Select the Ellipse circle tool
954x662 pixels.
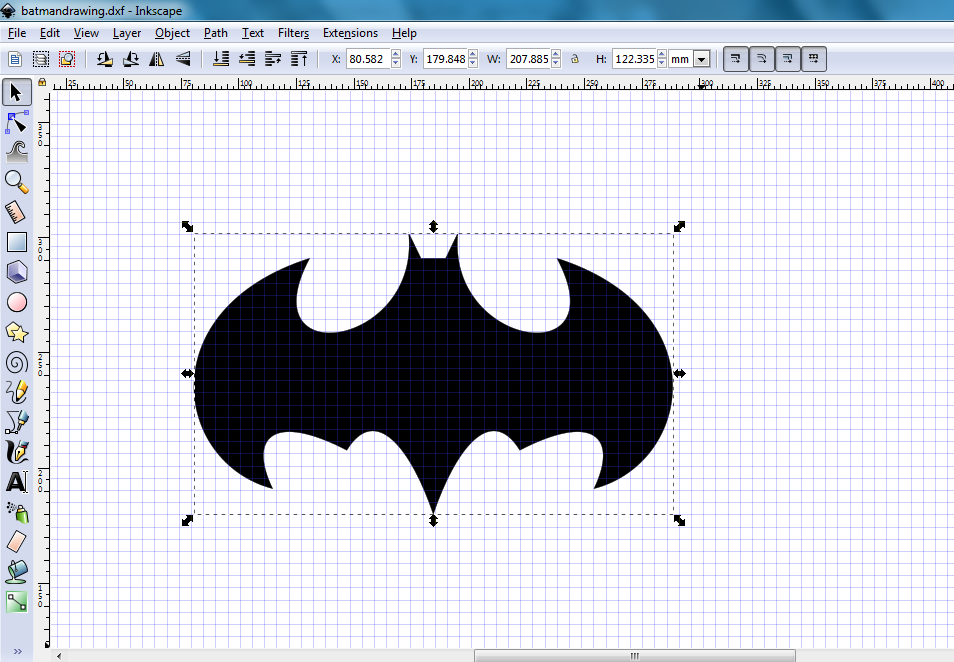coord(16,302)
